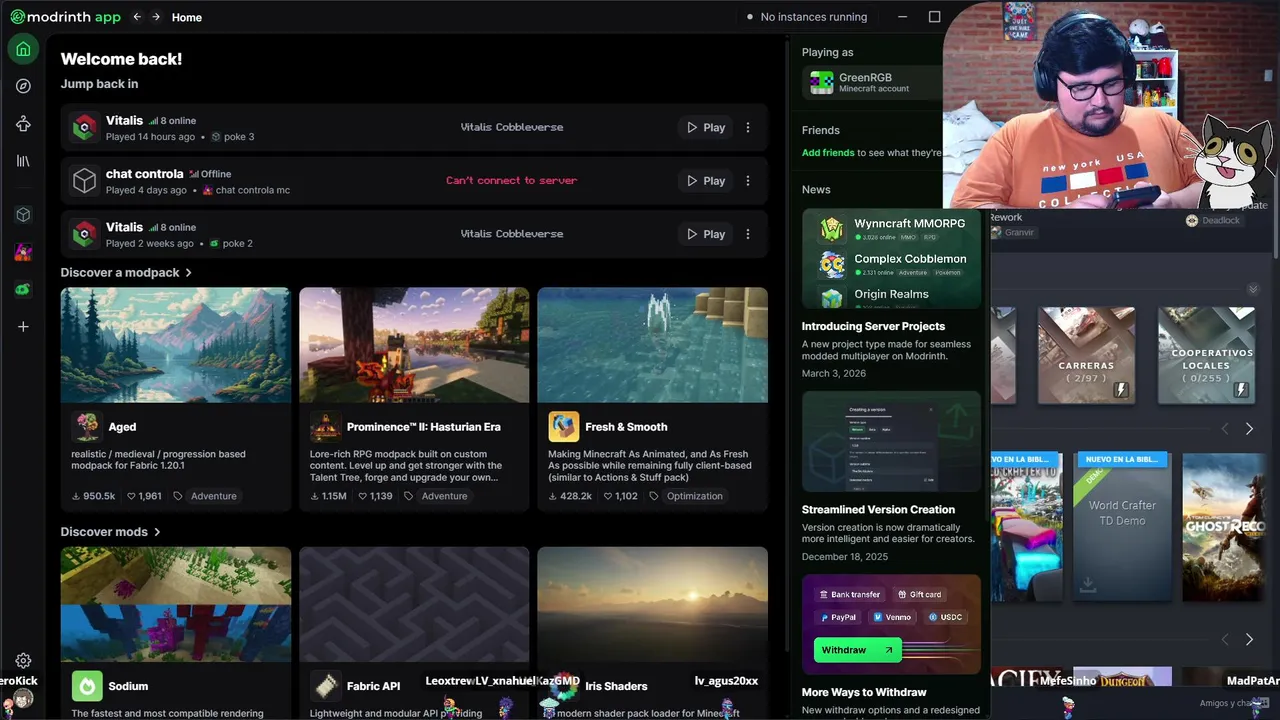
Task: Open the Discover content compass icon
Action: point(23,86)
